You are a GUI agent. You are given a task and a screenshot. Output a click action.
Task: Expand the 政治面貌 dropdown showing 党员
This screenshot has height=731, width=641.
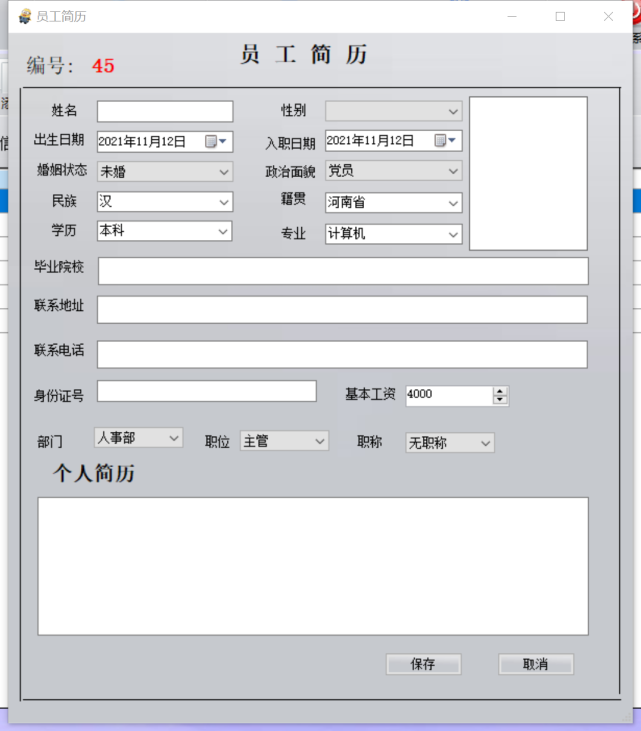pos(393,171)
